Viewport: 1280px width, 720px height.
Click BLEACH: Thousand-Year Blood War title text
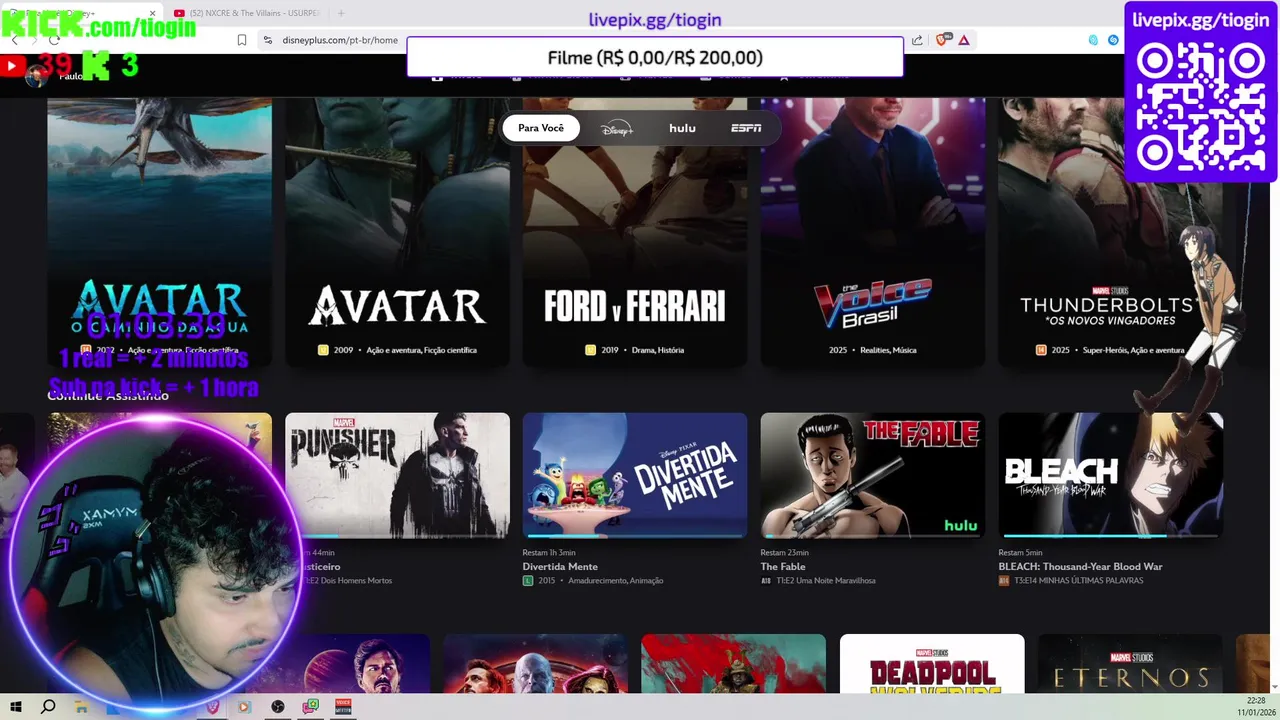tap(1080, 567)
